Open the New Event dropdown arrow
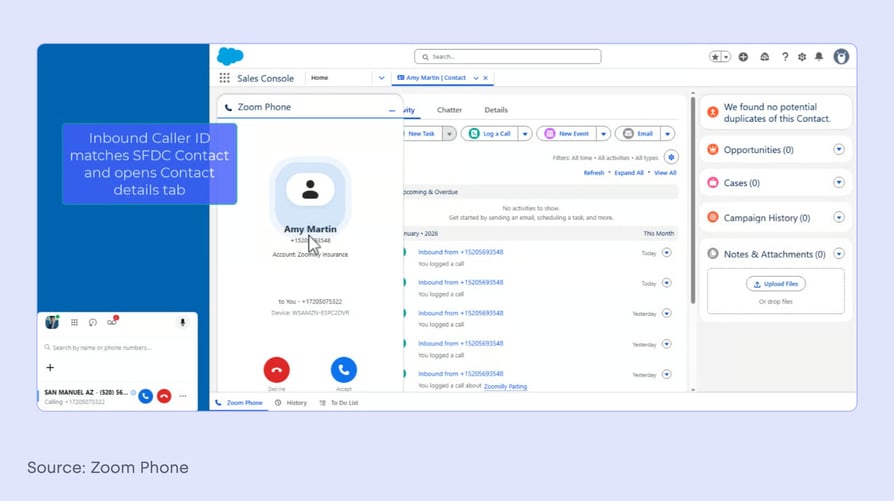This screenshot has height=501, width=894. 603,133
